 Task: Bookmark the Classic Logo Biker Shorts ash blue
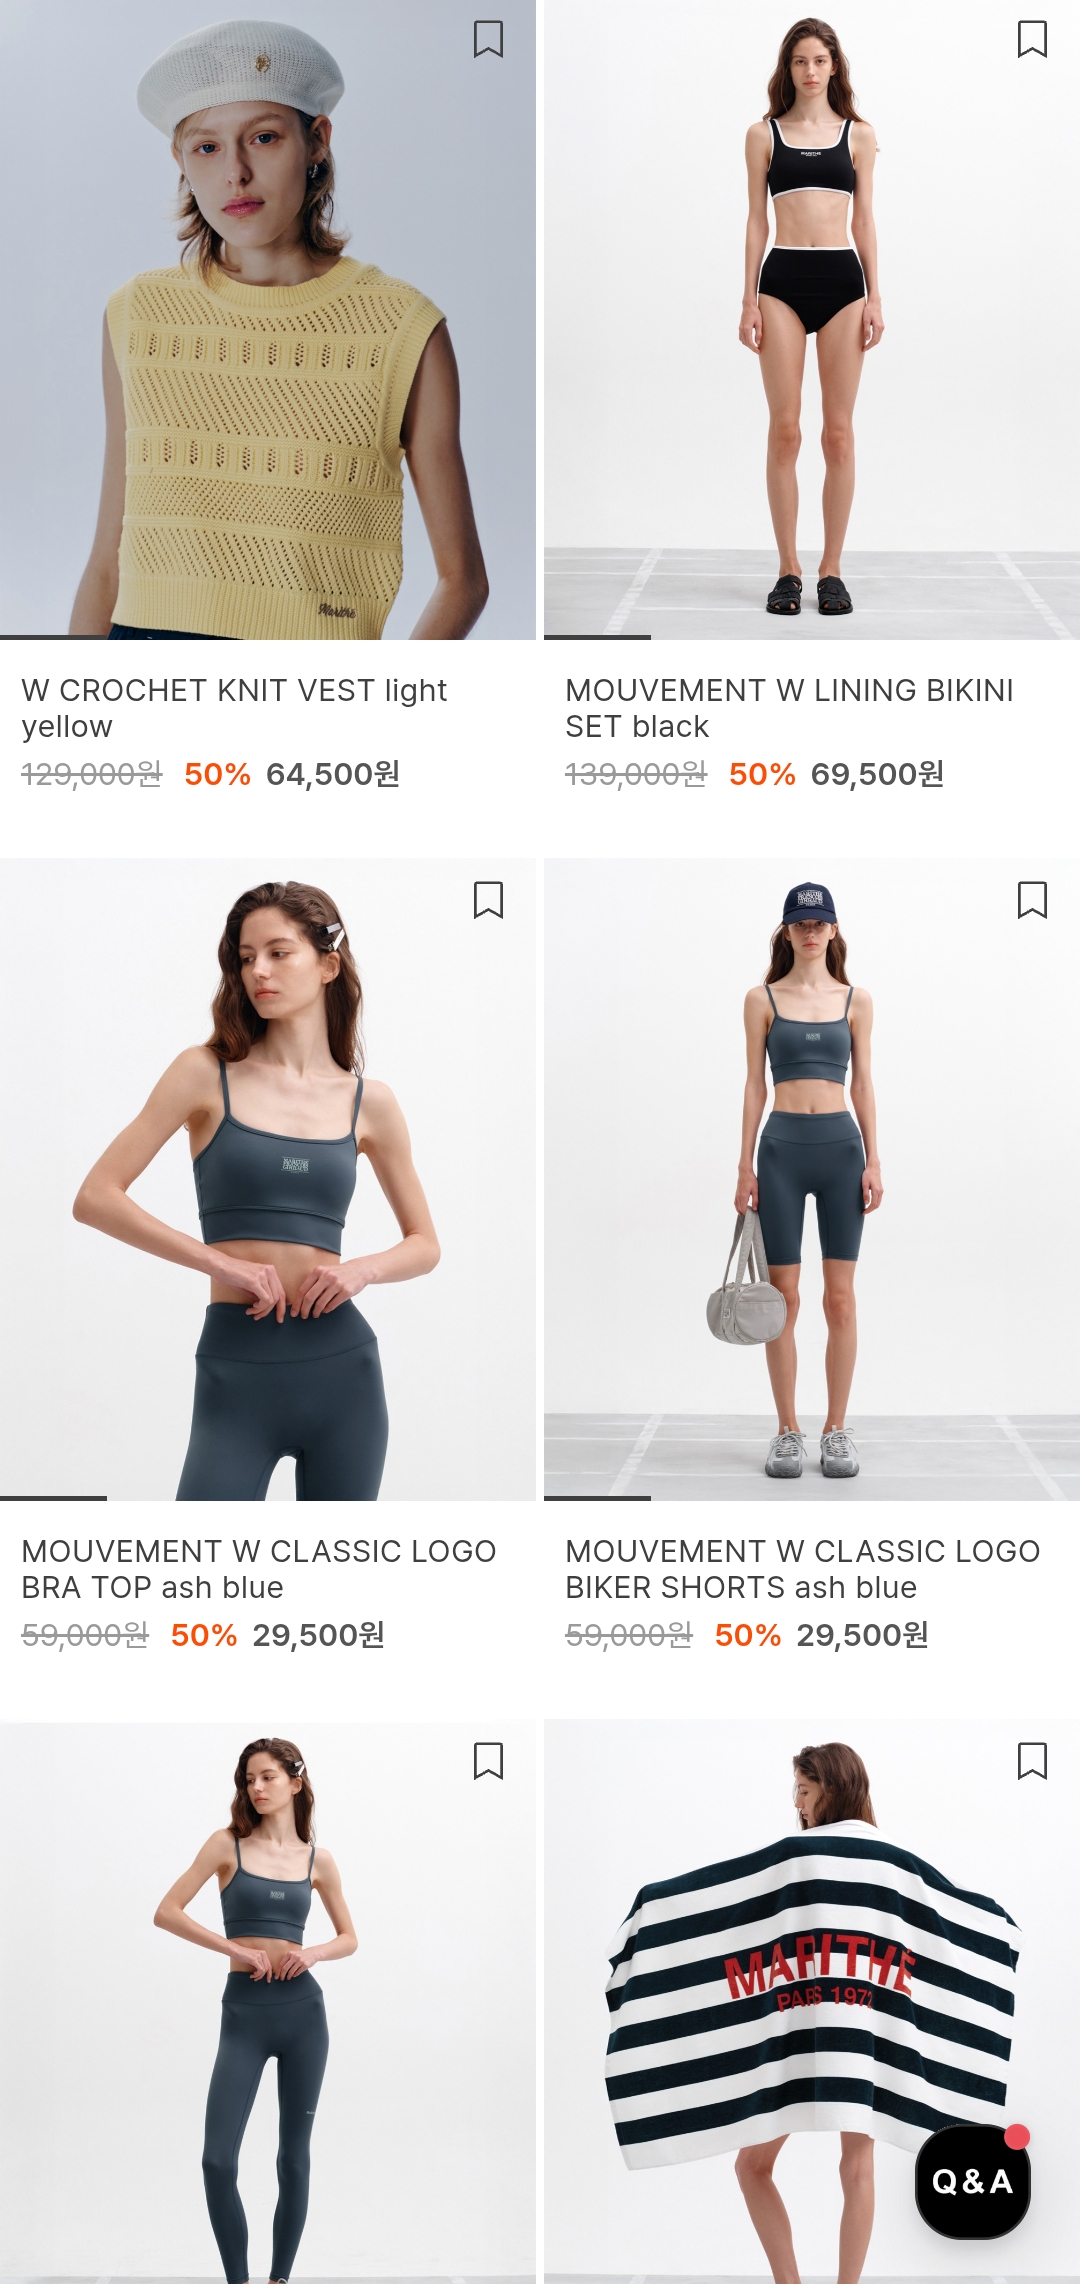coord(1032,900)
